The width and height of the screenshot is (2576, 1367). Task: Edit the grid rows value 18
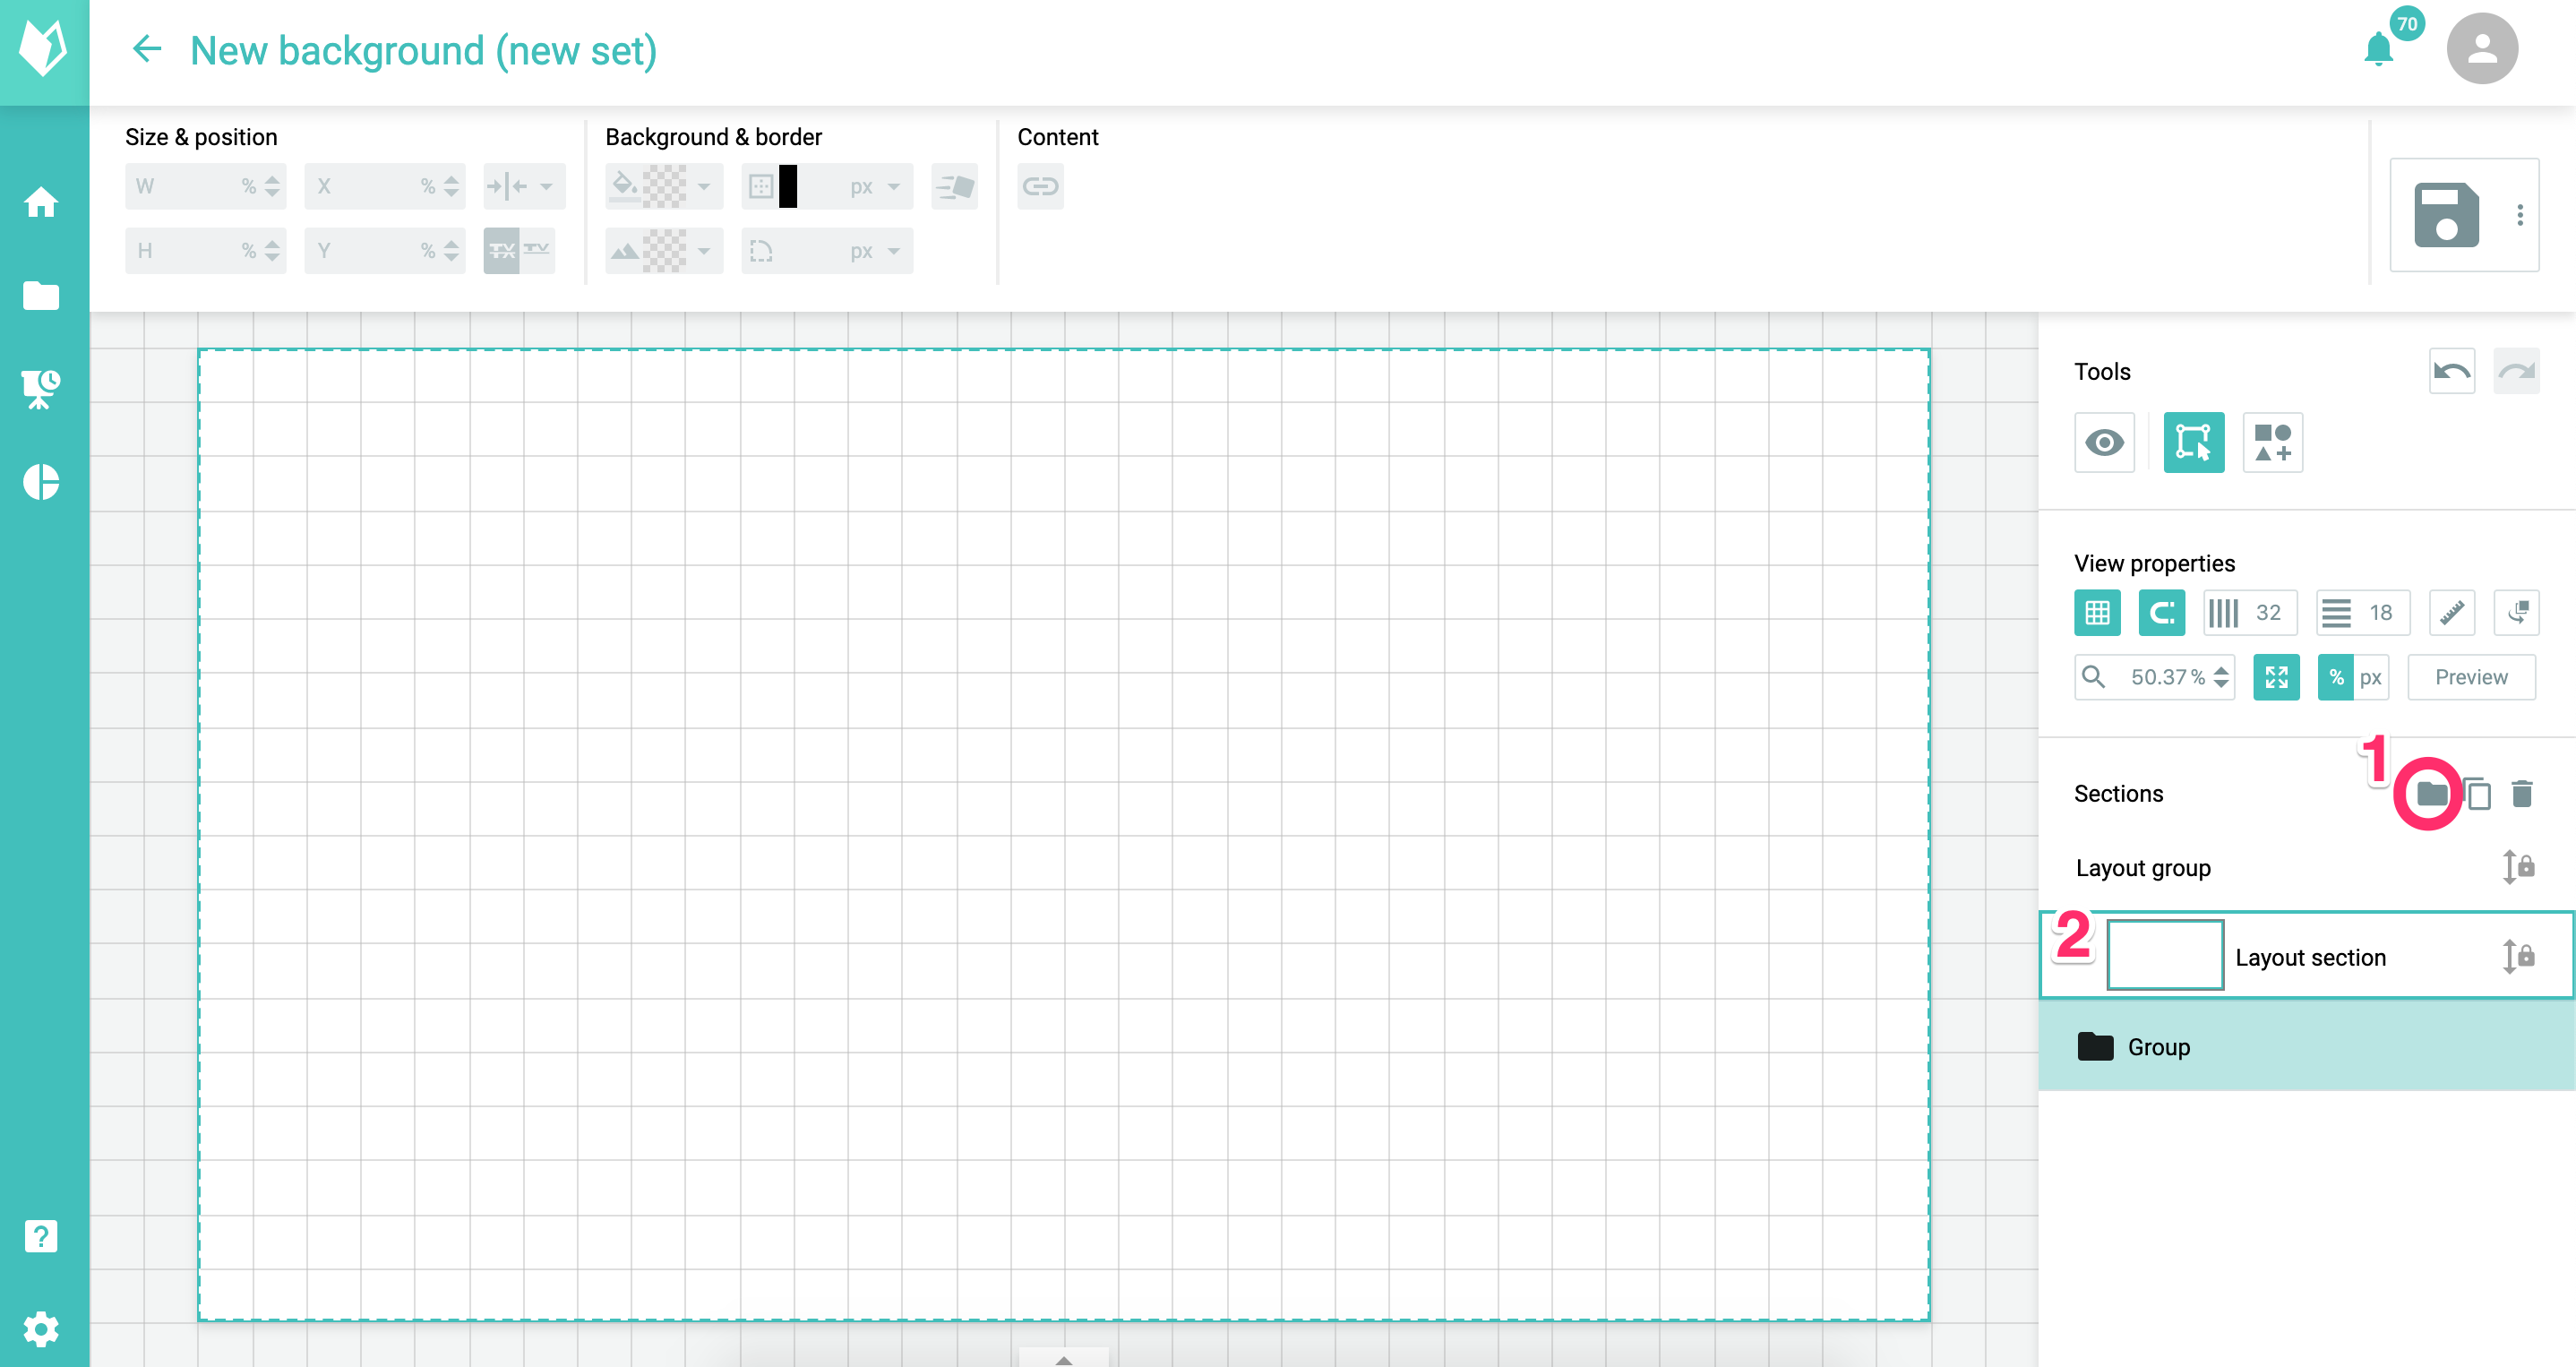click(2363, 612)
